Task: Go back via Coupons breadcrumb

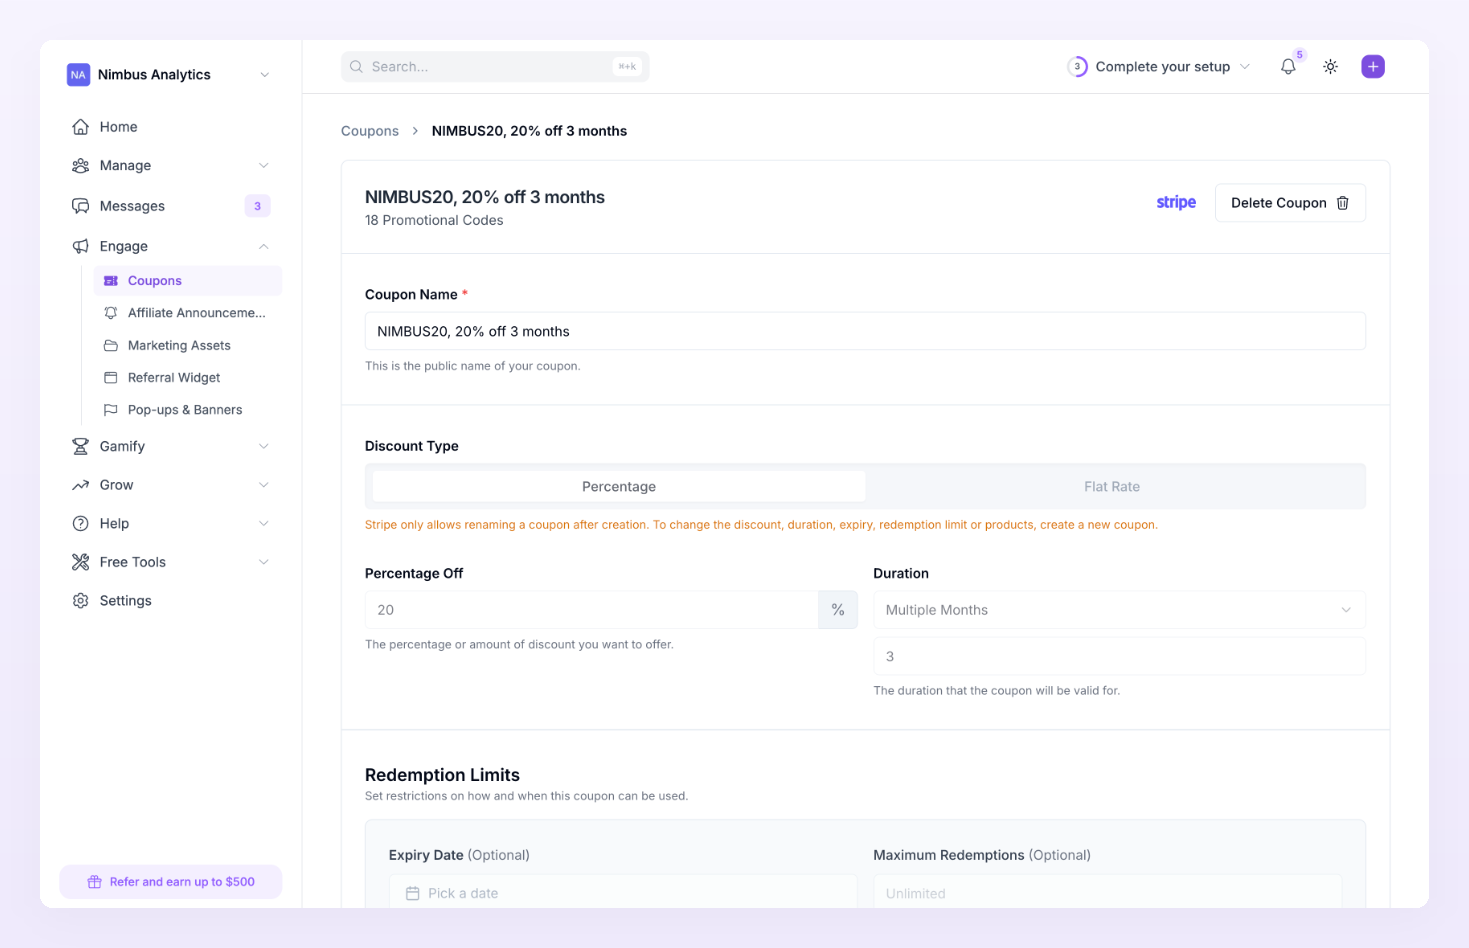Action: tap(370, 131)
